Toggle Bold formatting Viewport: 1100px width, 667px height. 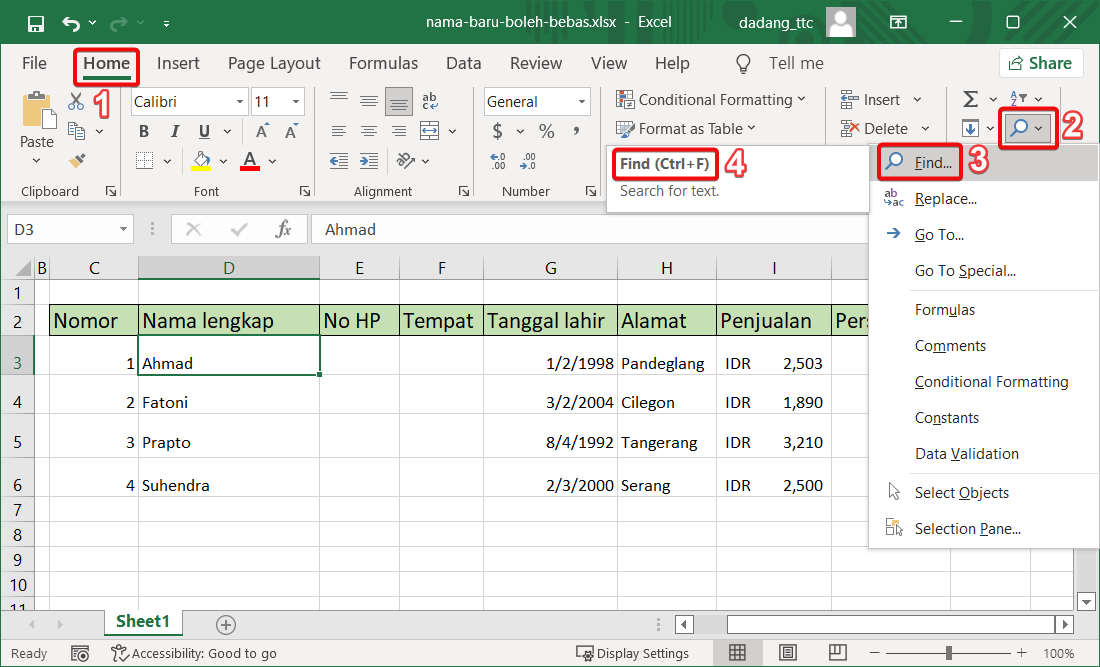143,130
